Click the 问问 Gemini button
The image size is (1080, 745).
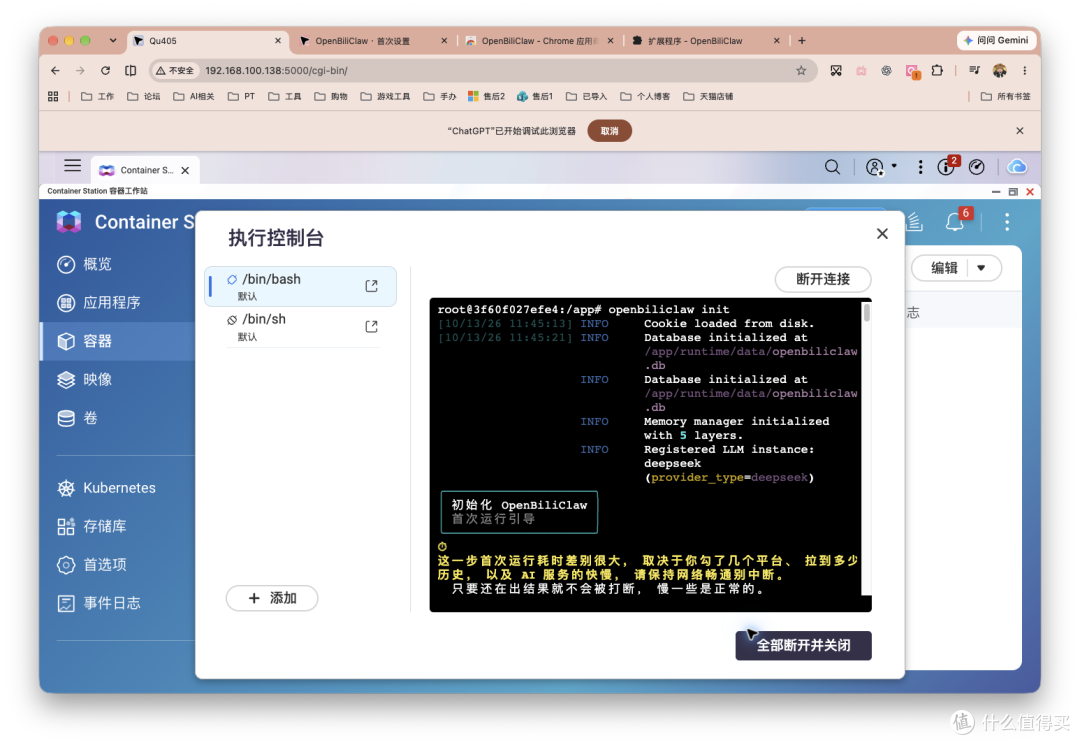pos(997,41)
